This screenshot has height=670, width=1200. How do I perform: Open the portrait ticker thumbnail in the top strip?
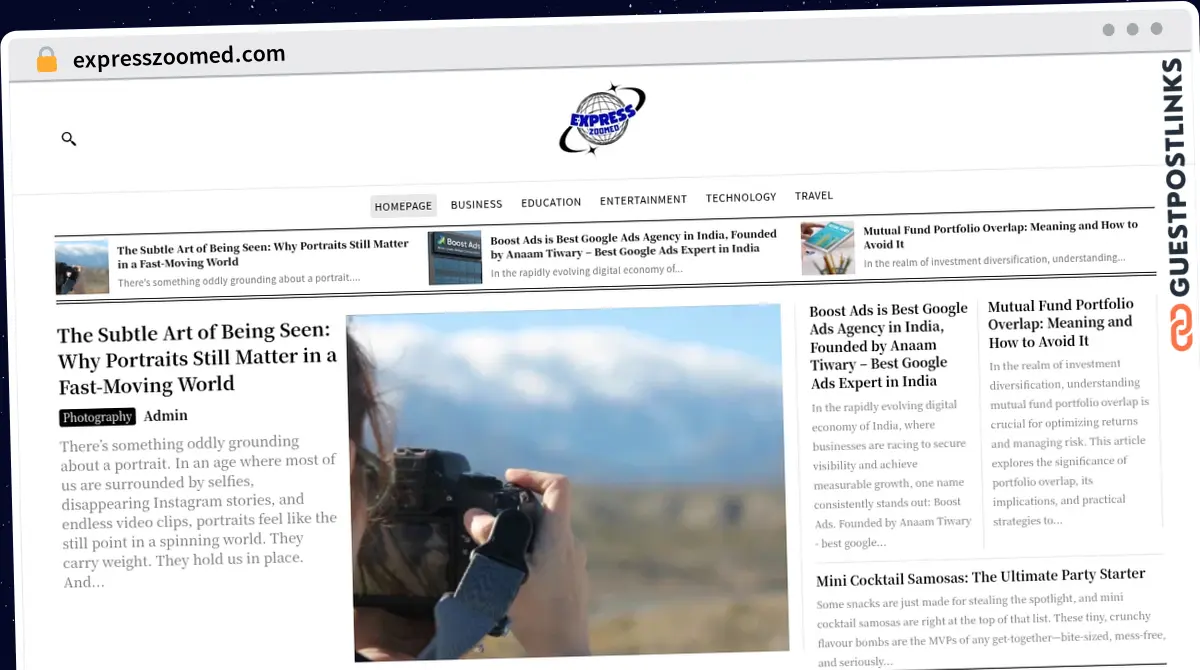pyautogui.click(x=82, y=267)
